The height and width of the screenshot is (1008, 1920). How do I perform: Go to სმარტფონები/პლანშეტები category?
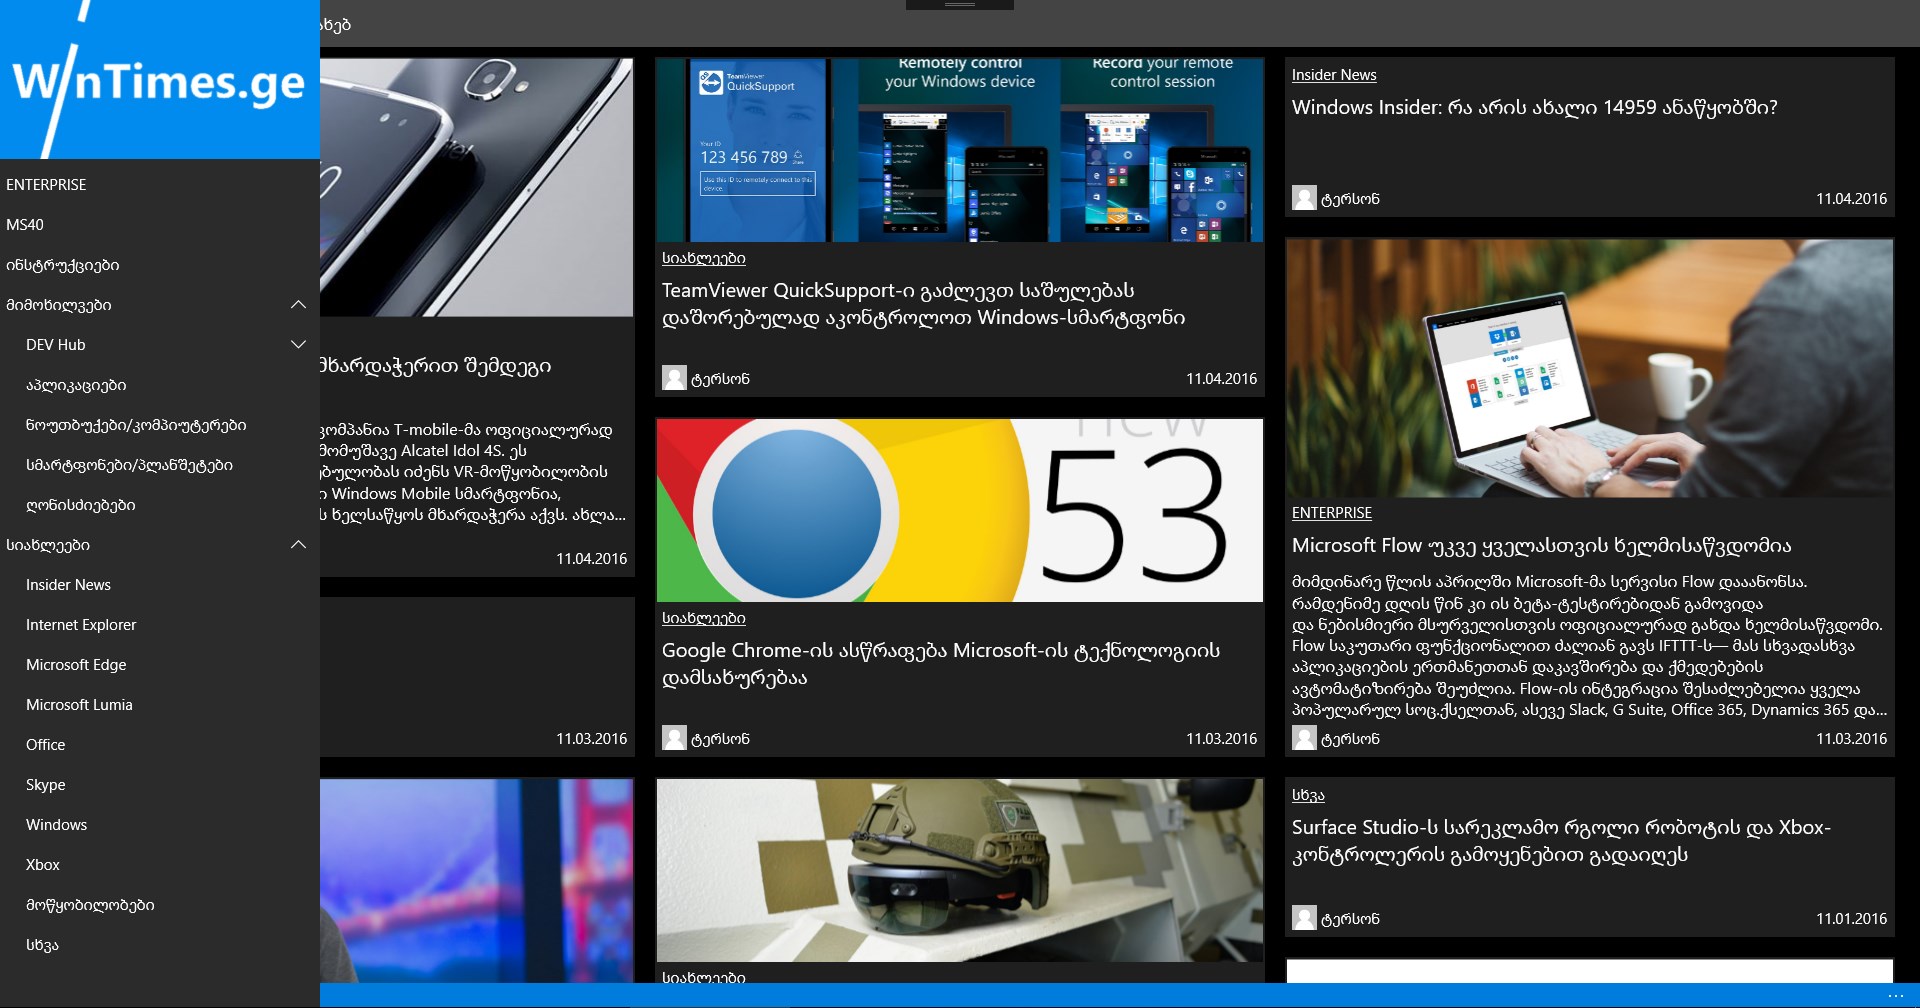pos(129,465)
